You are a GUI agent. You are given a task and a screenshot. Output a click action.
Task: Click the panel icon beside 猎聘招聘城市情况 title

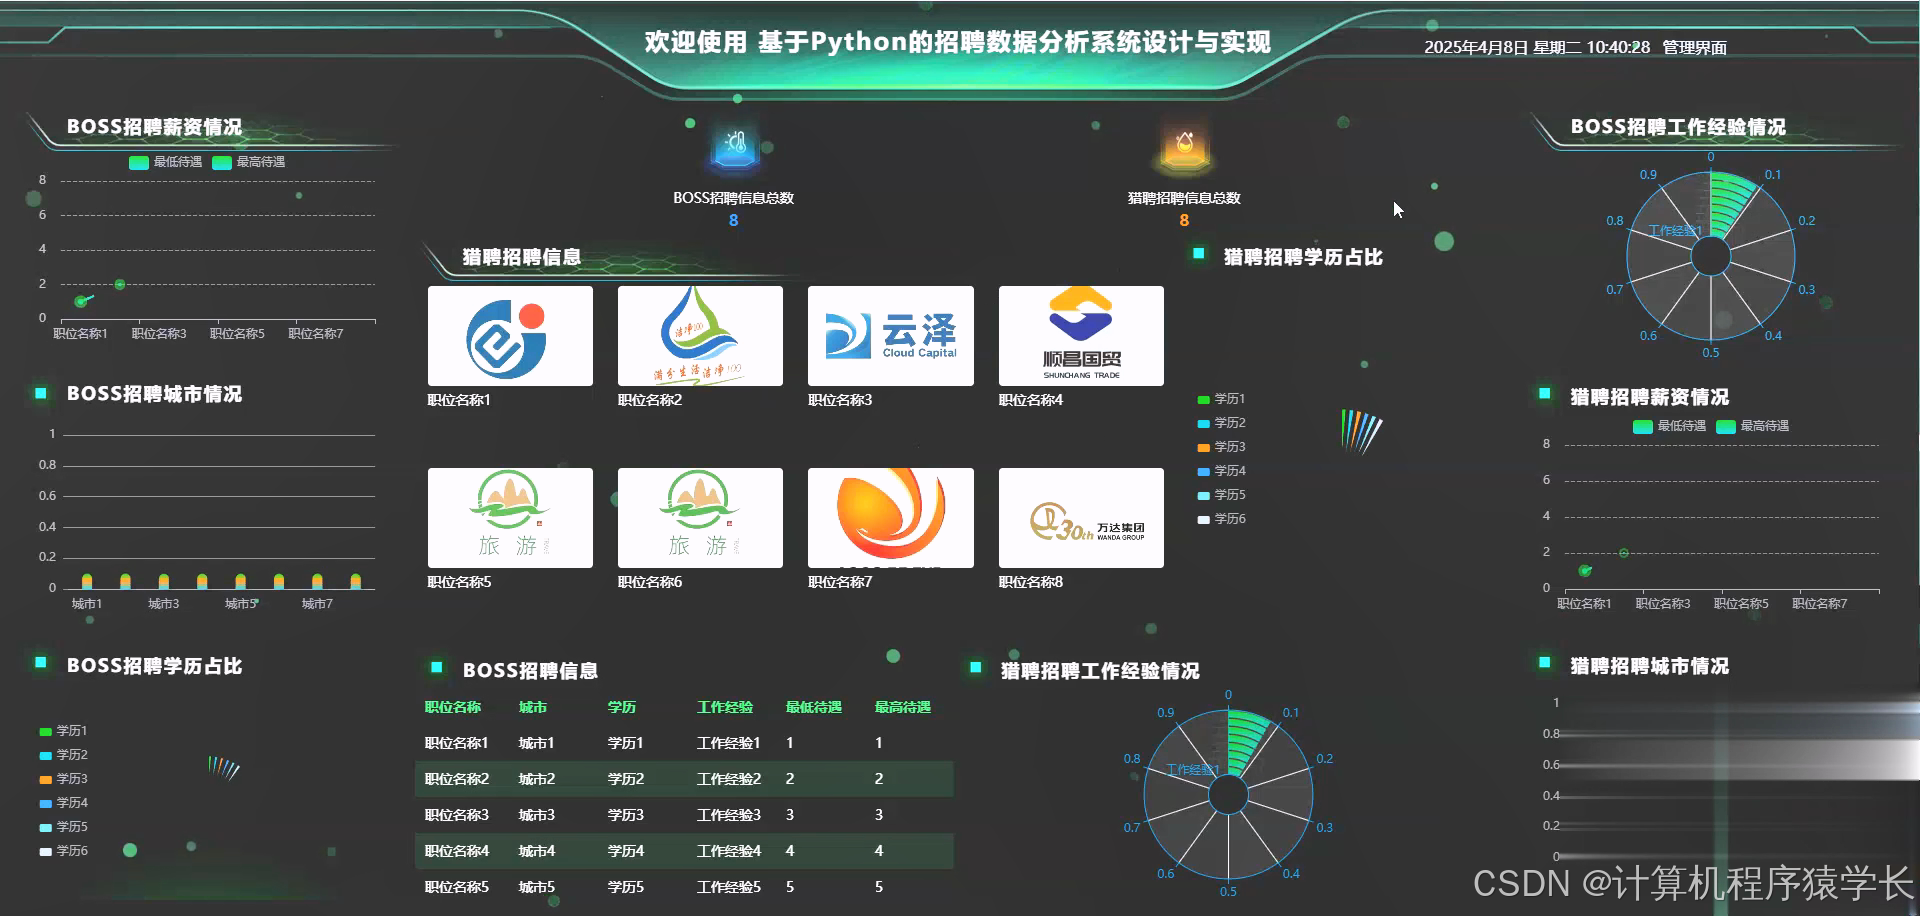click(1545, 663)
